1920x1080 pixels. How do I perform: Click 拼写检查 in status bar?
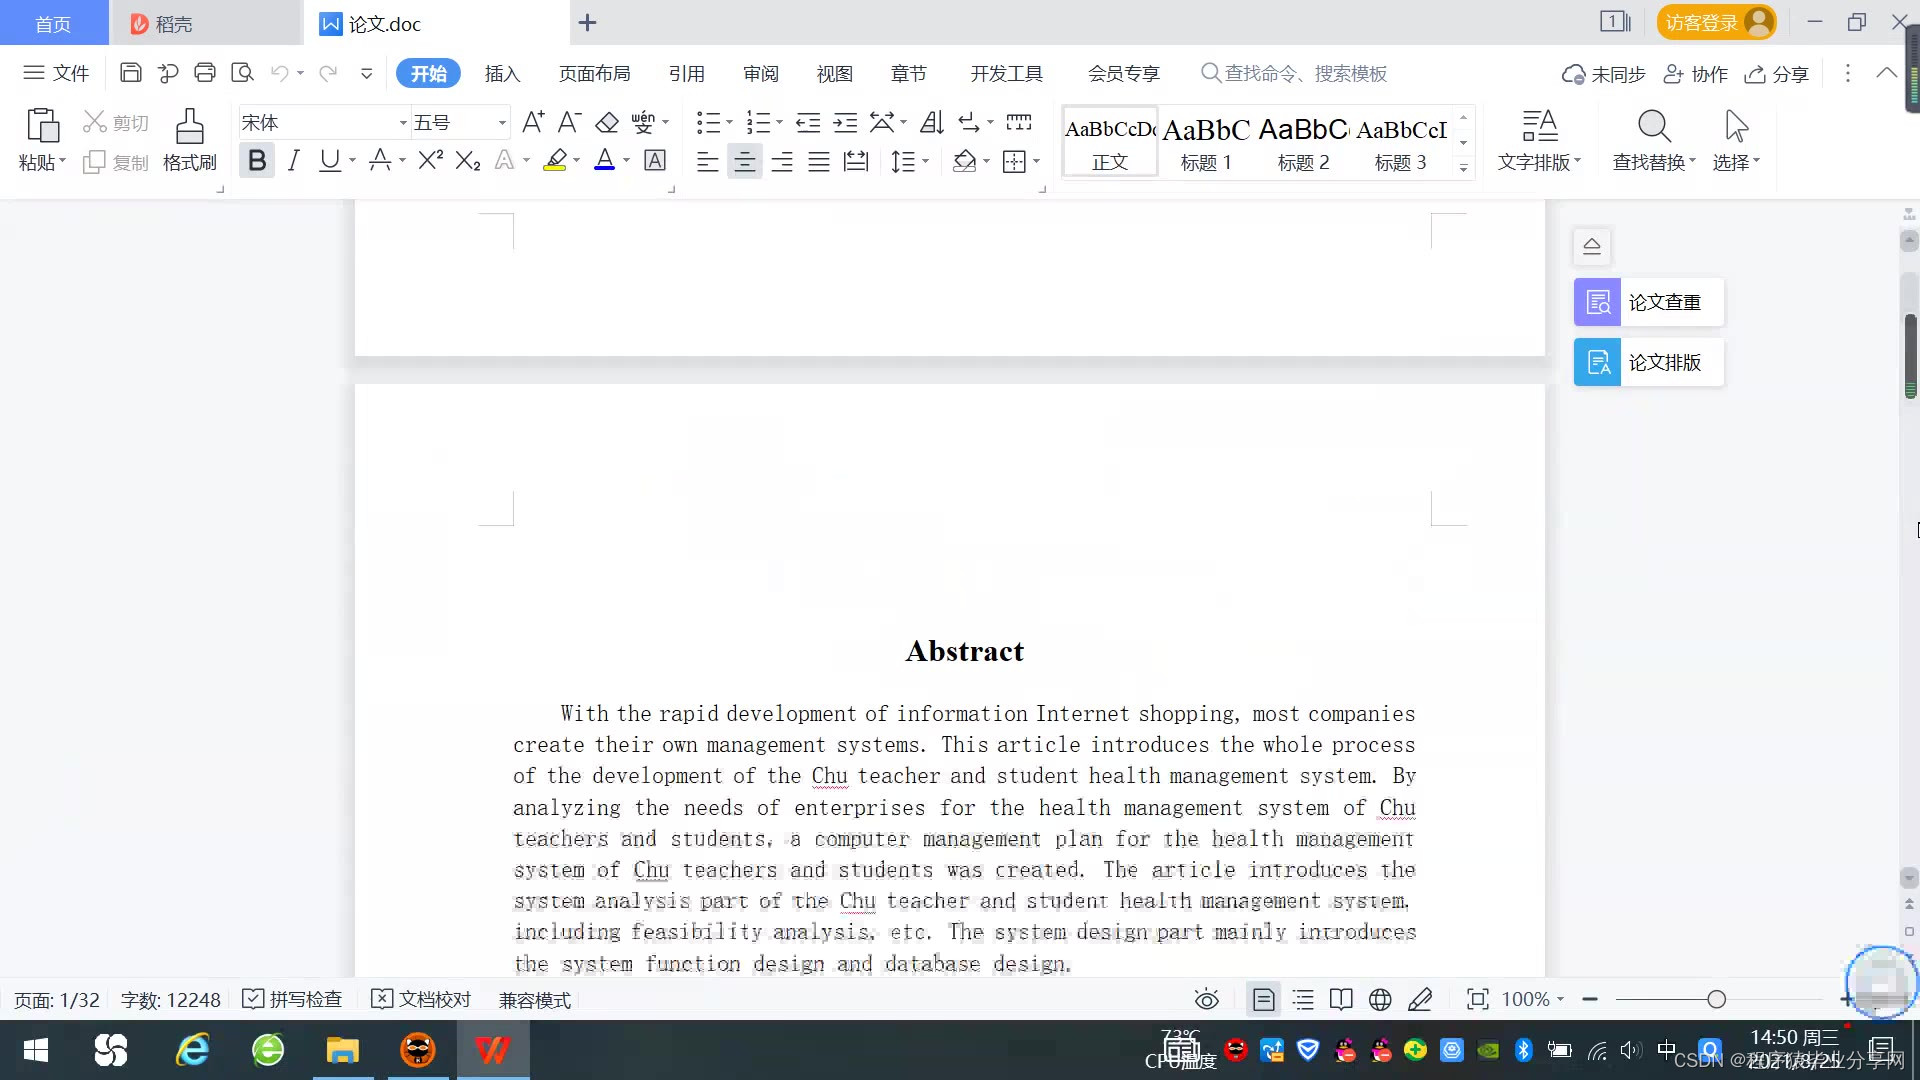[x=293, y=999]
